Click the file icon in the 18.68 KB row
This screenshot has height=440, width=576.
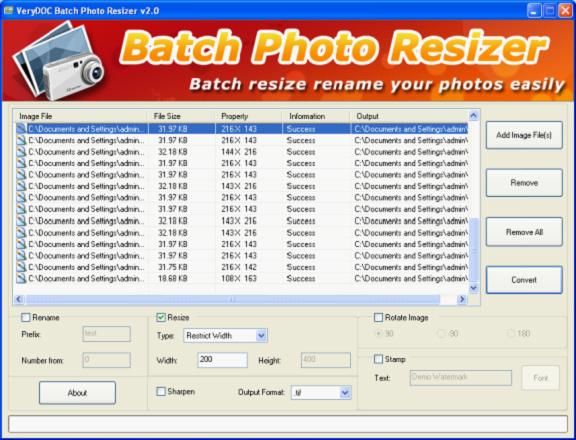(22, 278)
